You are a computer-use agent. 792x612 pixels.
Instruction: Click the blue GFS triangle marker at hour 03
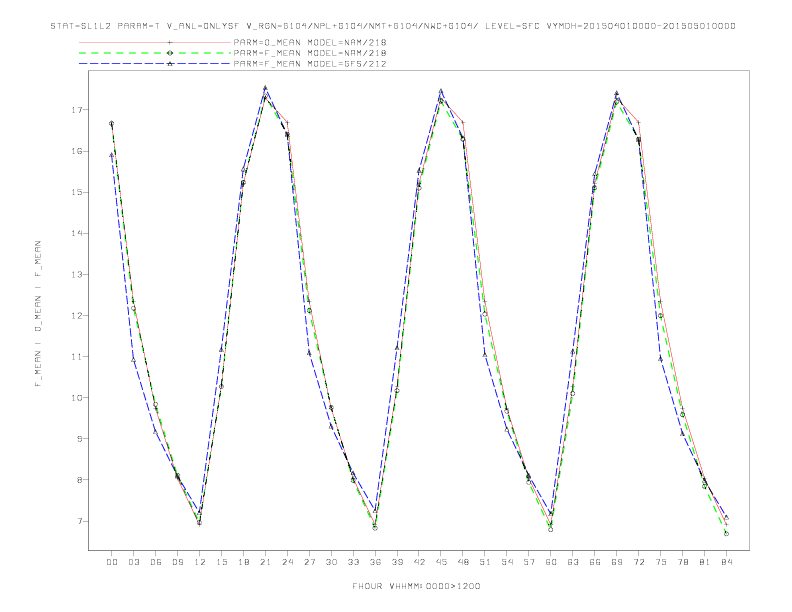pos(133,360)
